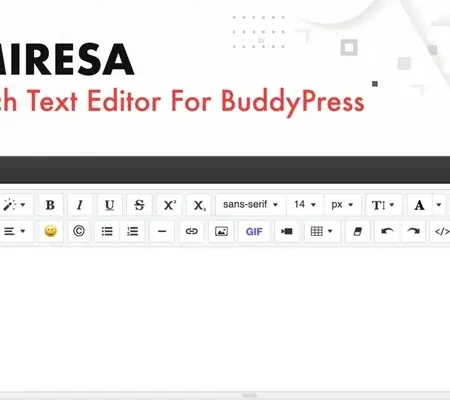Redo the last action
This screenshot has width=450, height=400.
click(413, 231)
